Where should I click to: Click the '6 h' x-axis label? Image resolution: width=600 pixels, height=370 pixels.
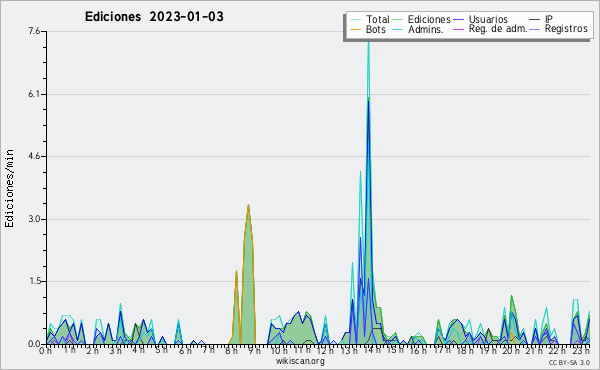[x=185, y=351]
